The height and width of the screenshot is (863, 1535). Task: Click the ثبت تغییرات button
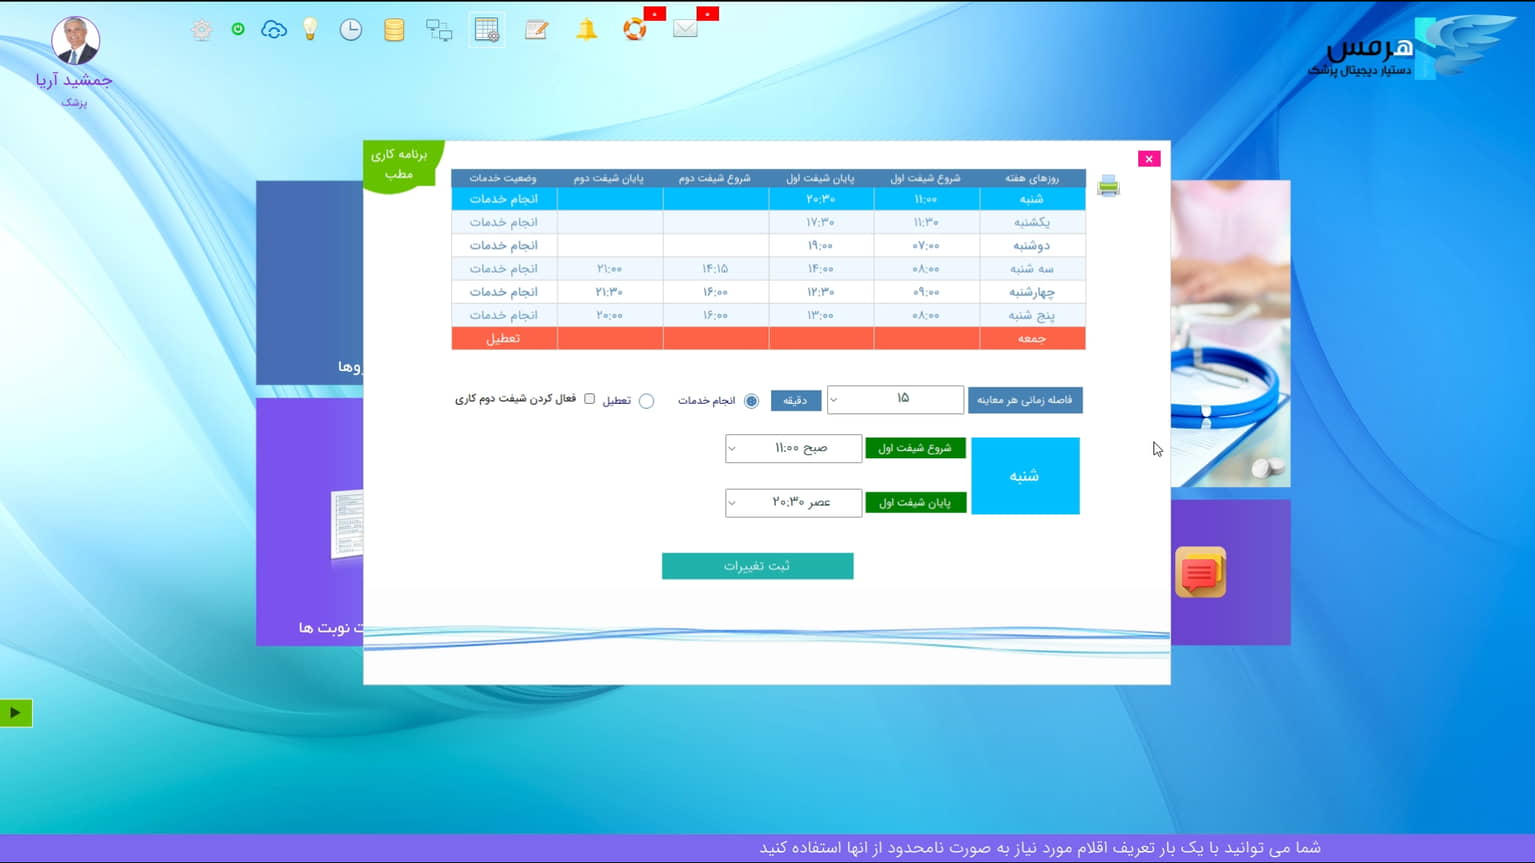point(757,566)
